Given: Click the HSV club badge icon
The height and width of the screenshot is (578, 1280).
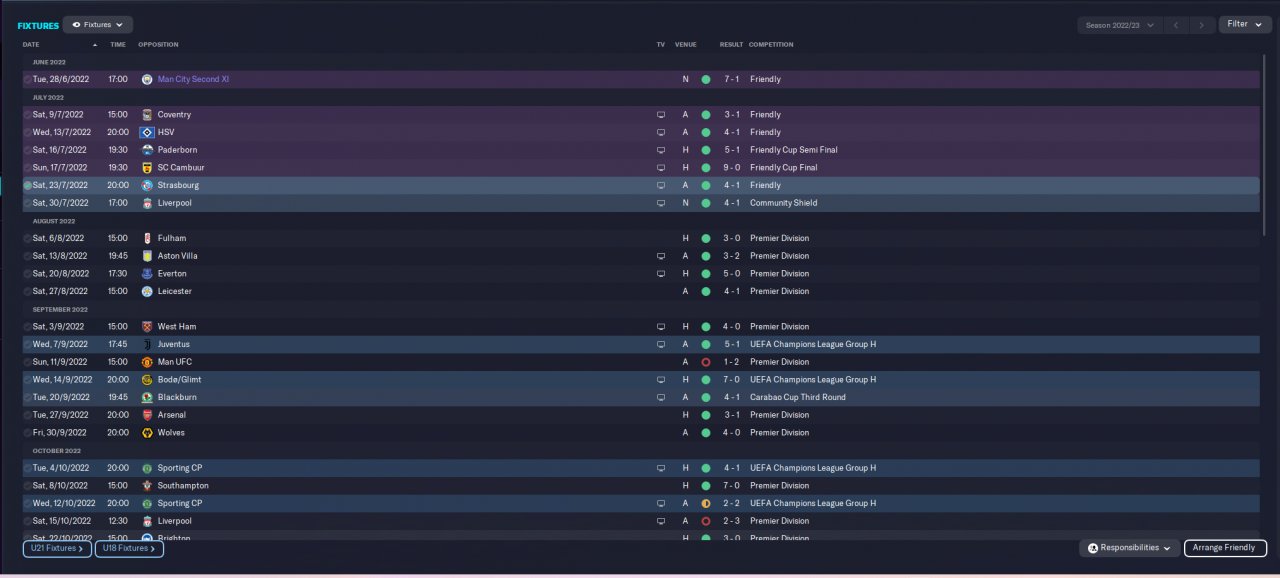Looking at the screenshot, I should pyautogui.click(x=147, y=132).
